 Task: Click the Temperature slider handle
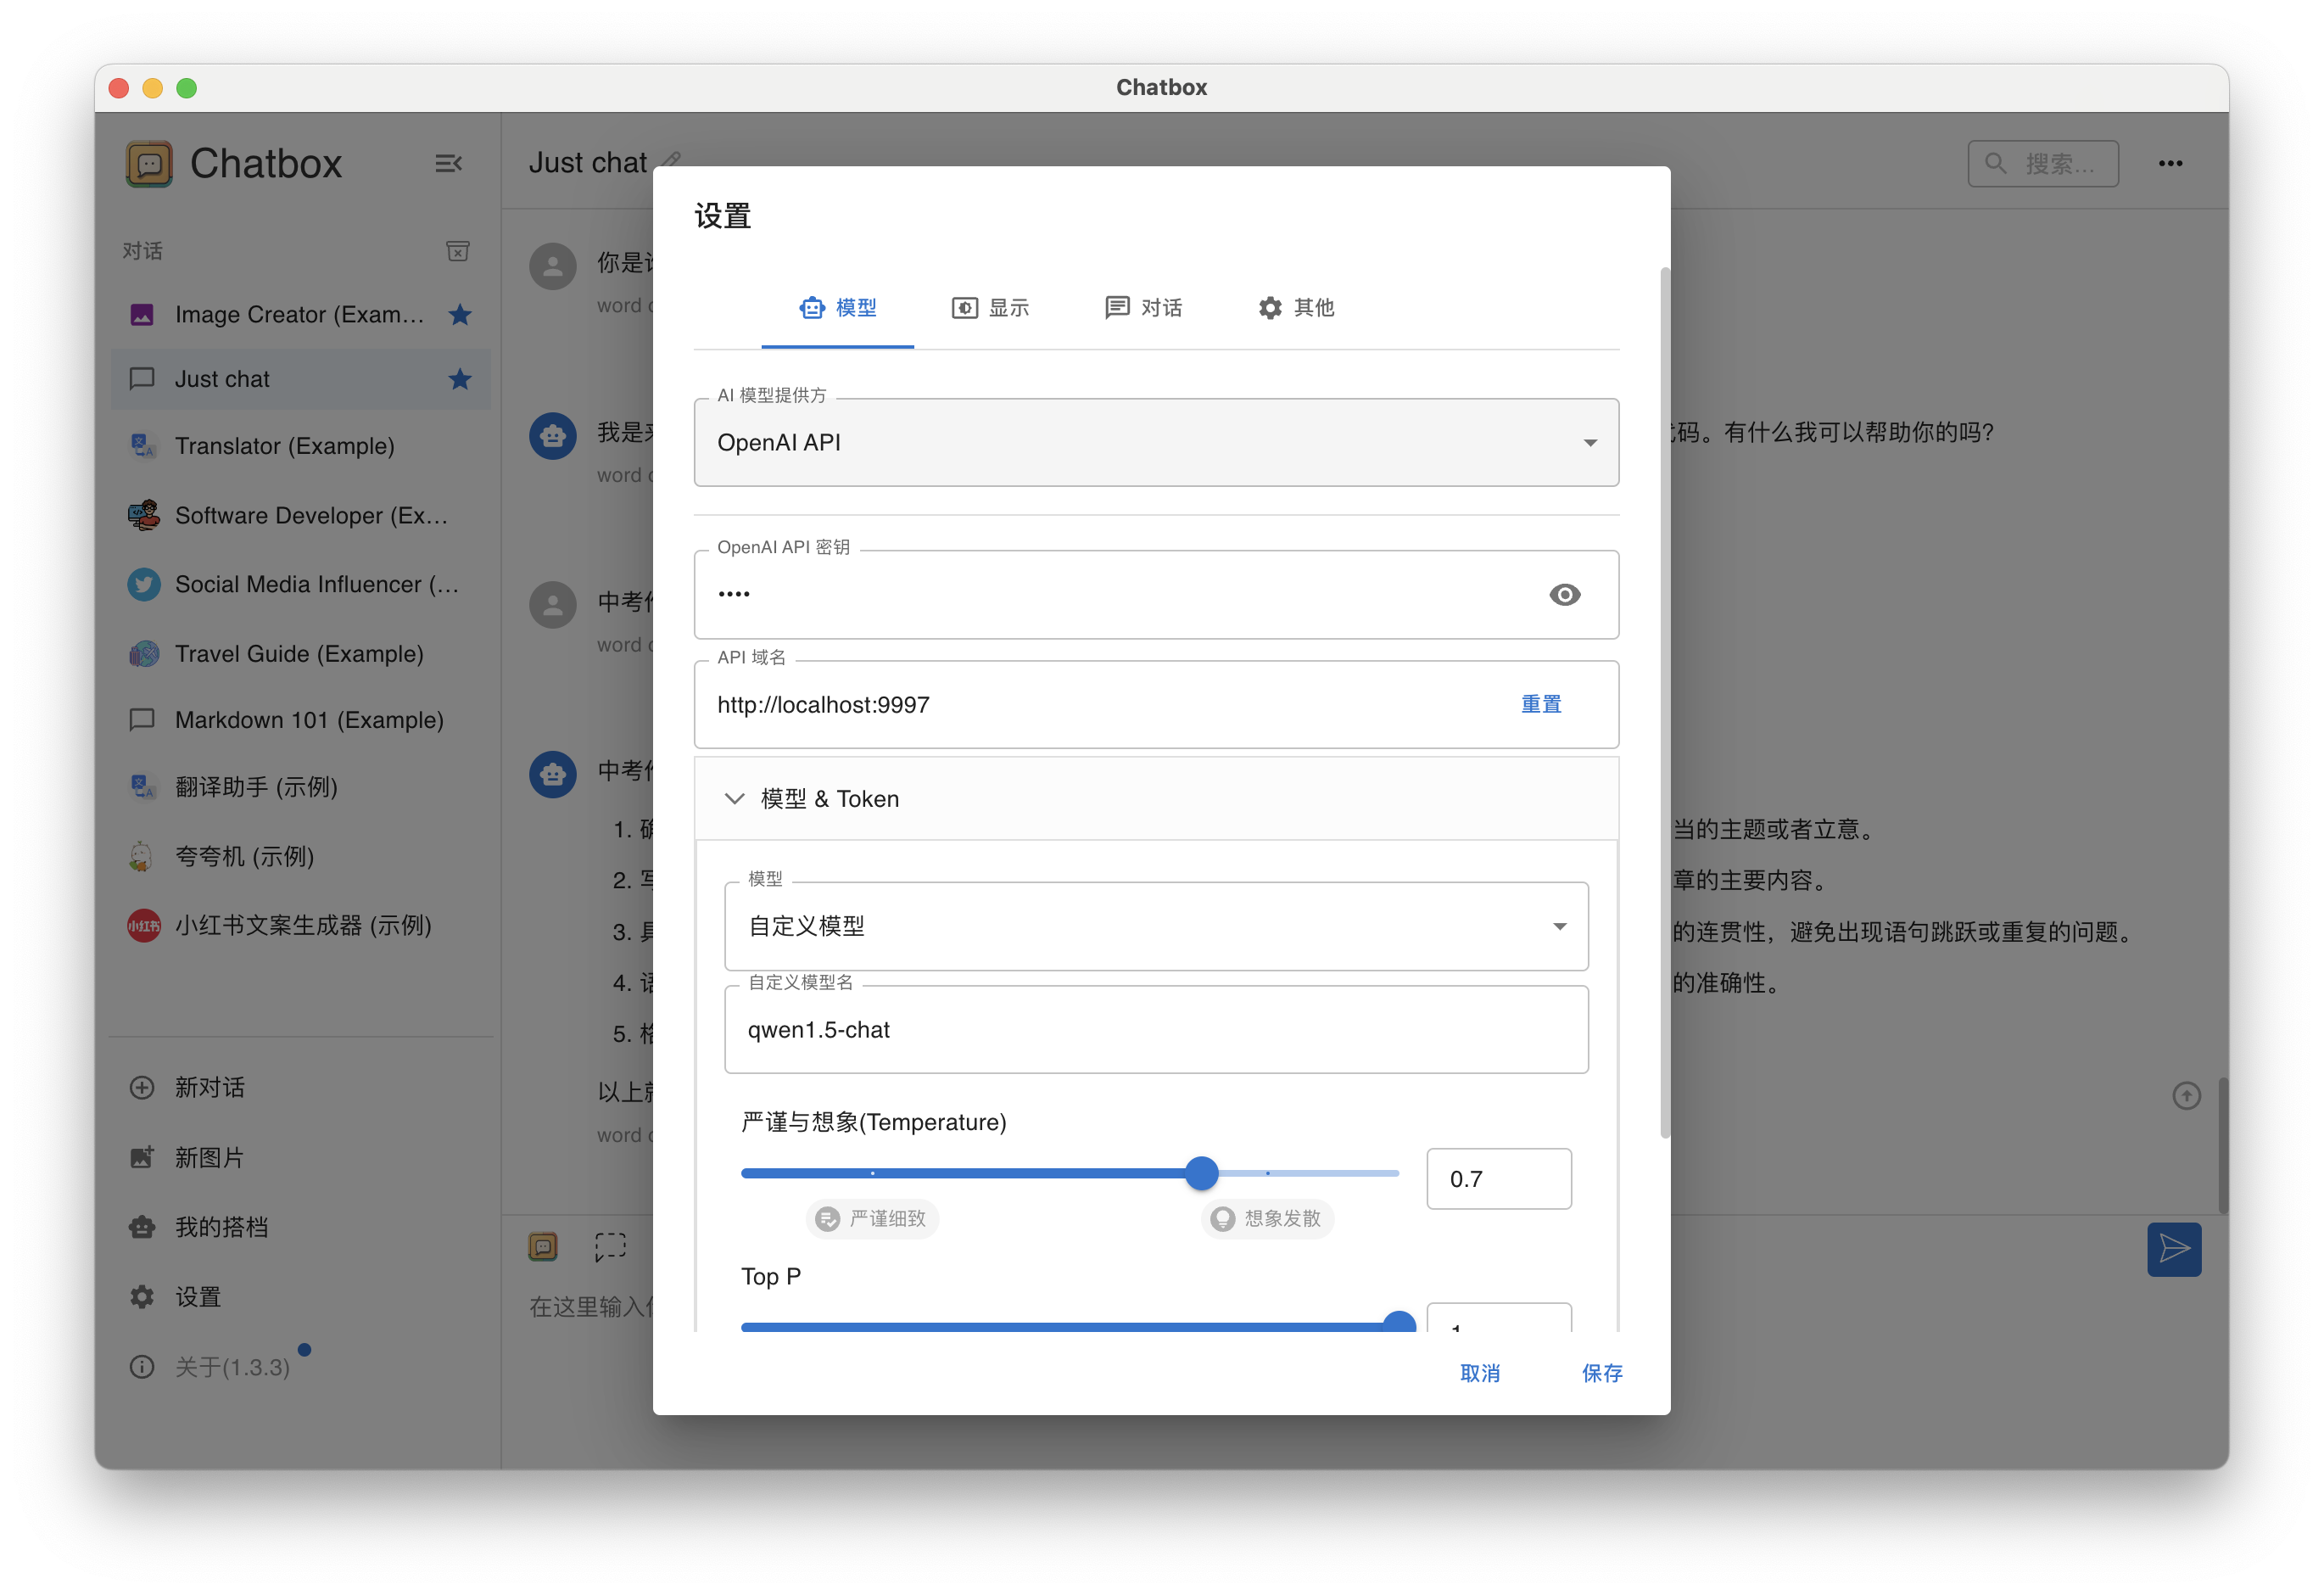click(x=1201, y=1173)
